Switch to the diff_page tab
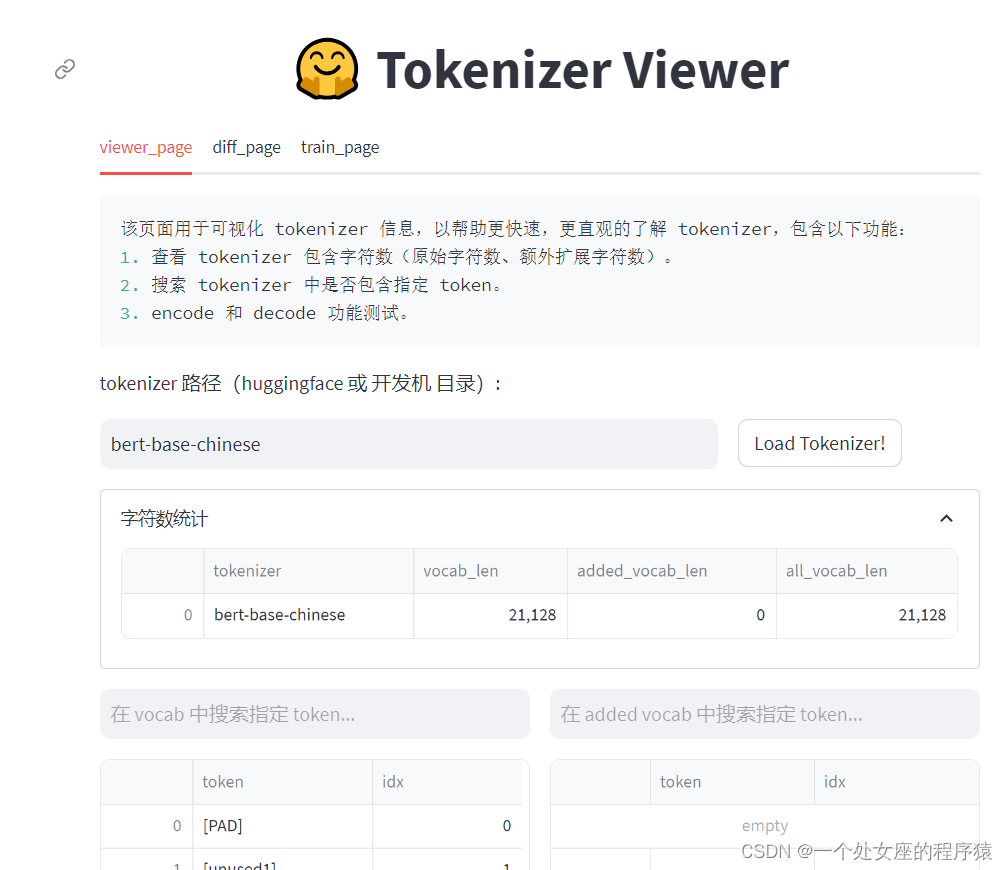The height and width of the screenshot is (870, 1008). (246, 147)
